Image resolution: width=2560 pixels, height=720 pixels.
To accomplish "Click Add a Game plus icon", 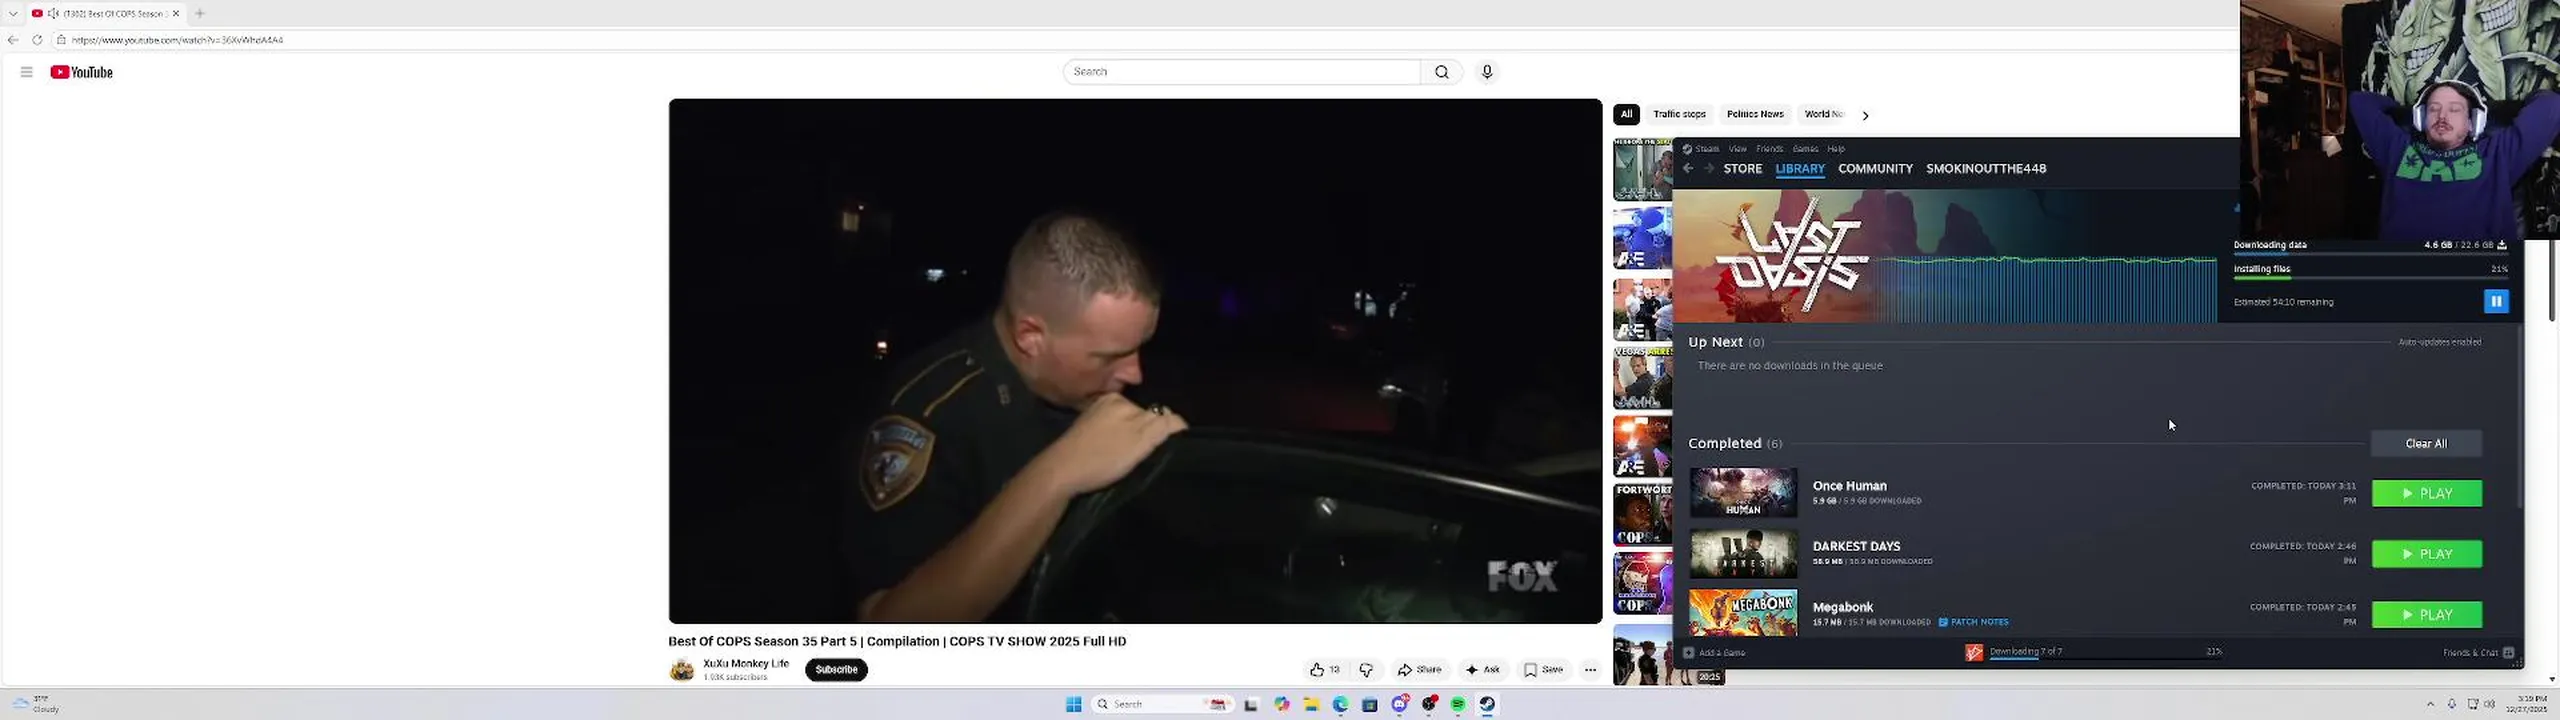I will pyautogui.click(x=1688, y=653).
